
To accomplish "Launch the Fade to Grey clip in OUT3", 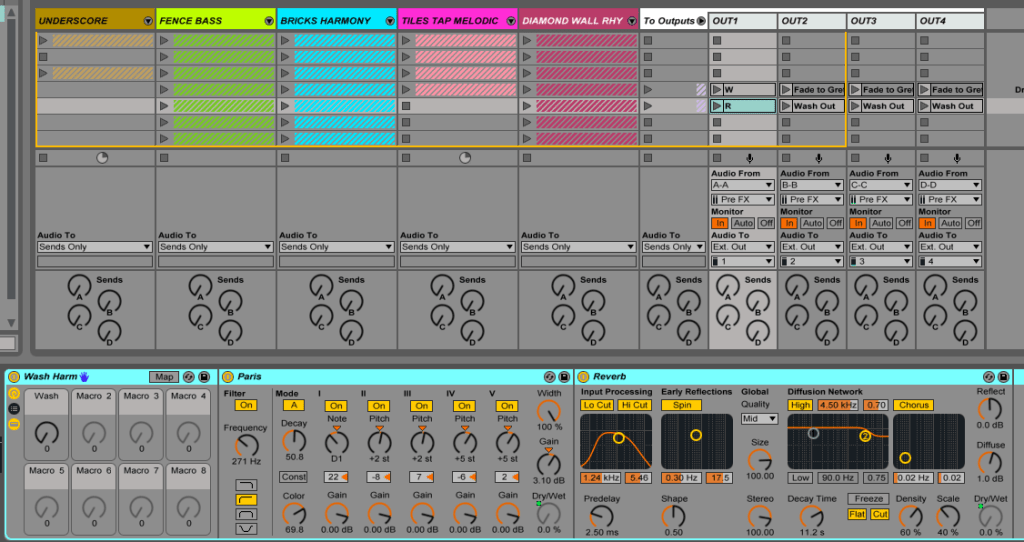I will click(x=856, y=90).
